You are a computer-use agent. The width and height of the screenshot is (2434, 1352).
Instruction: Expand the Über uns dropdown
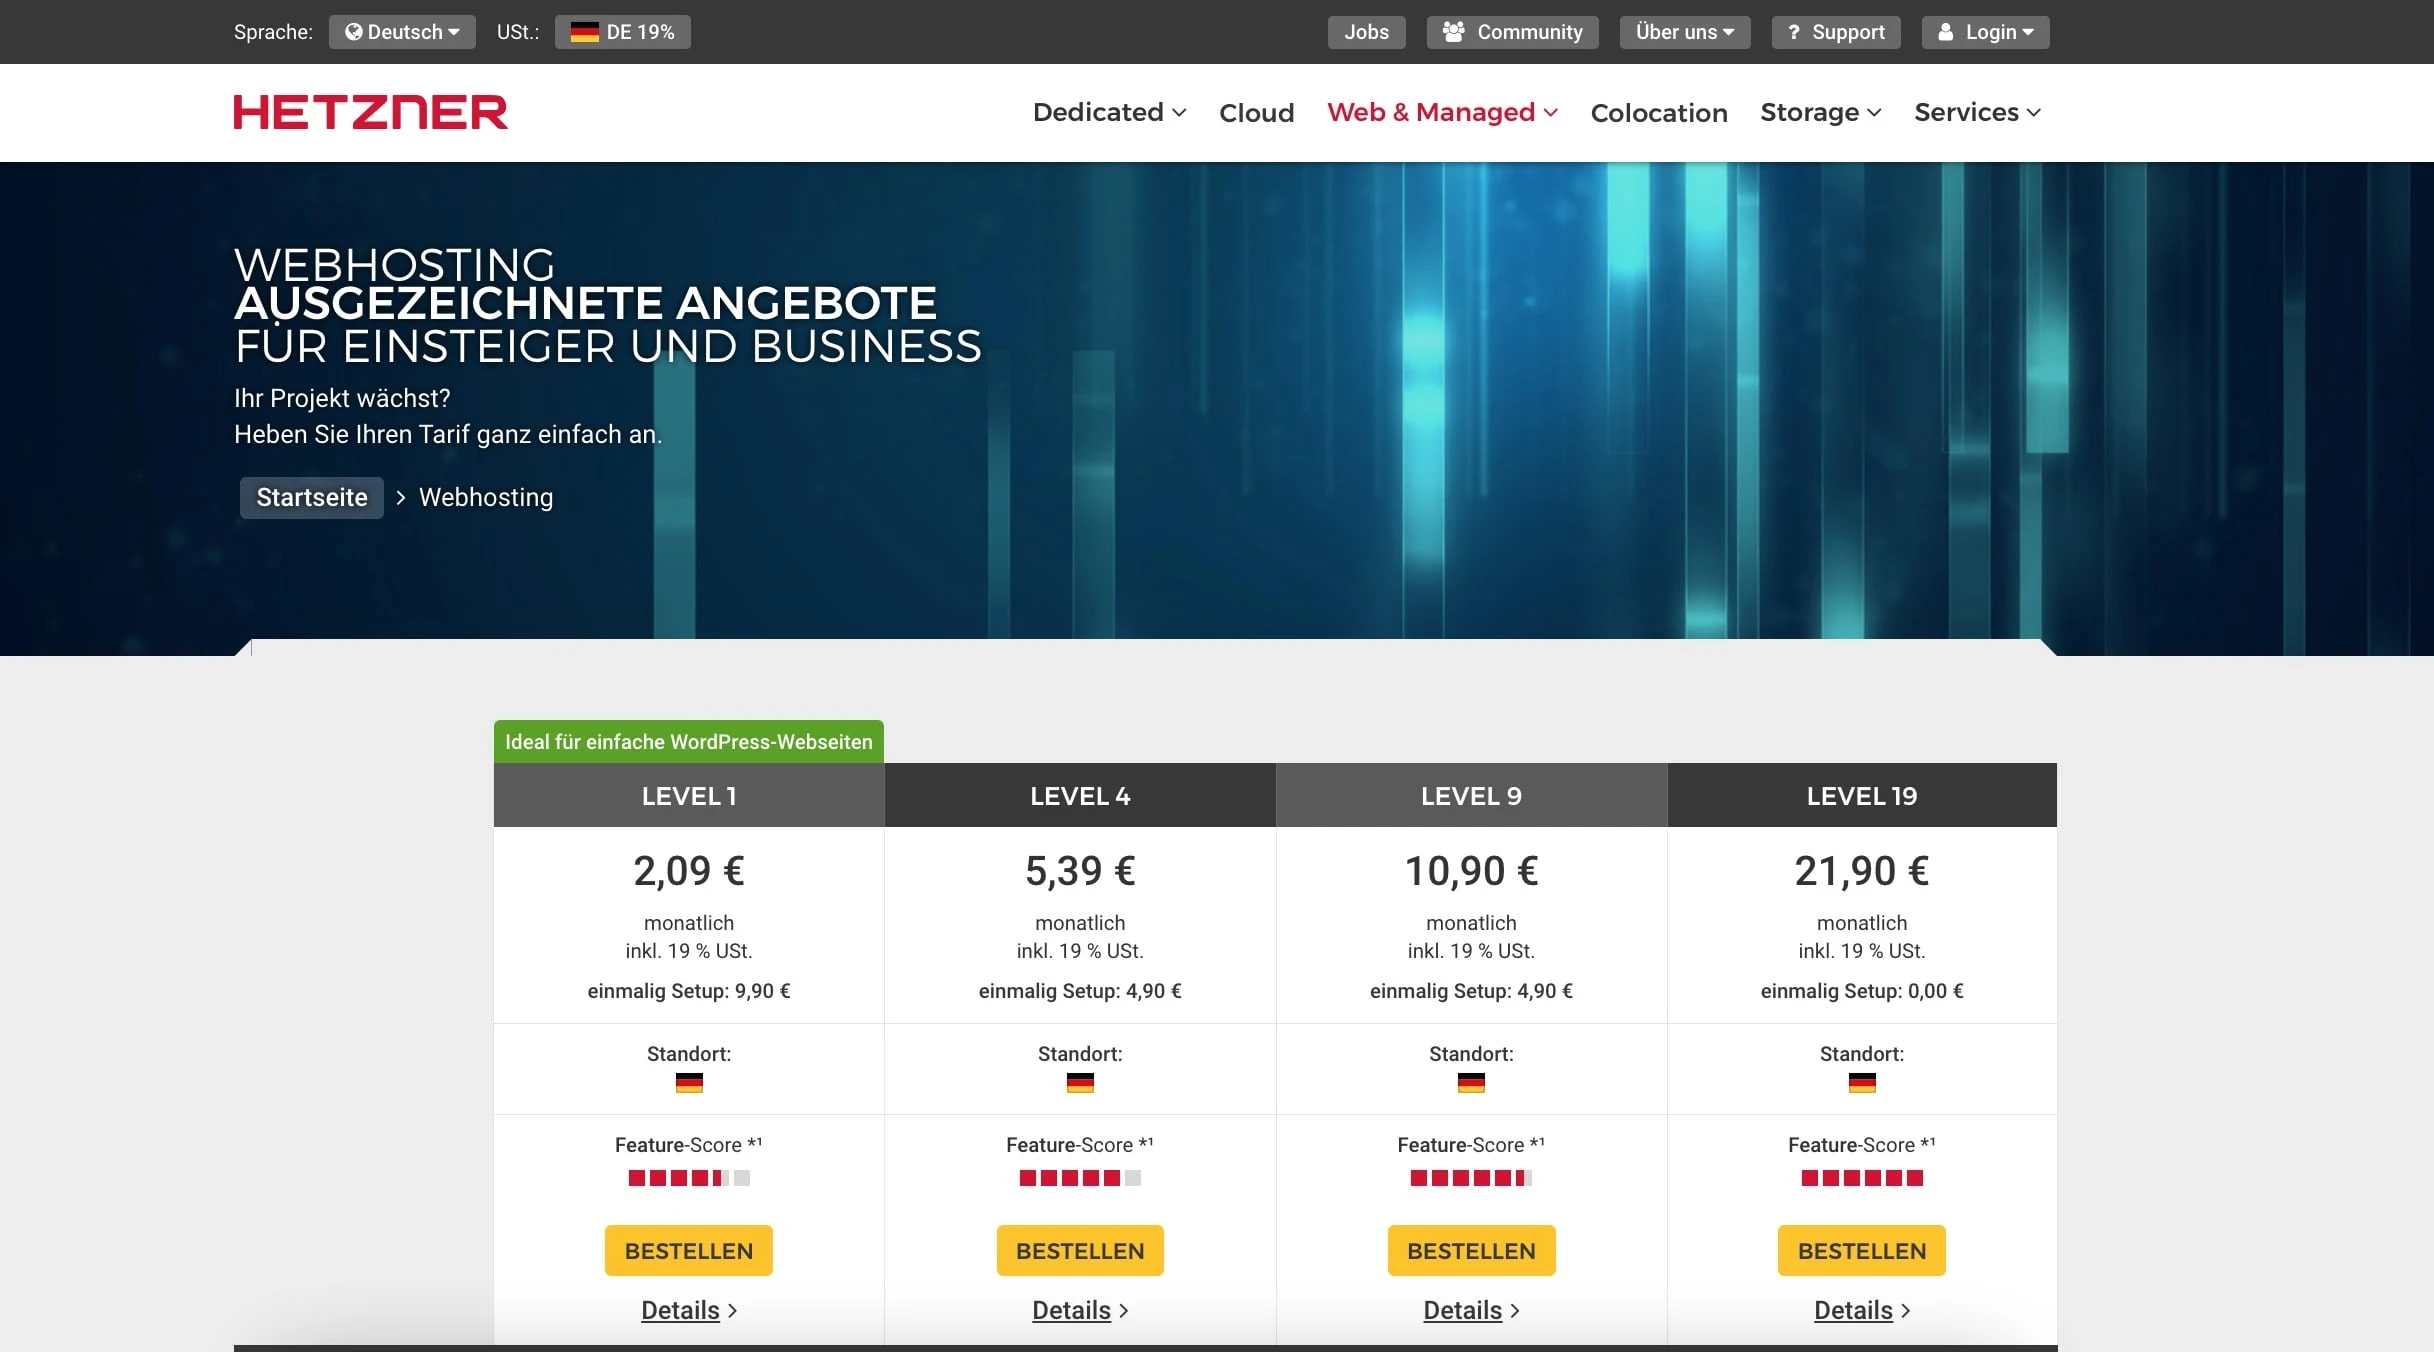[1684, 31]
